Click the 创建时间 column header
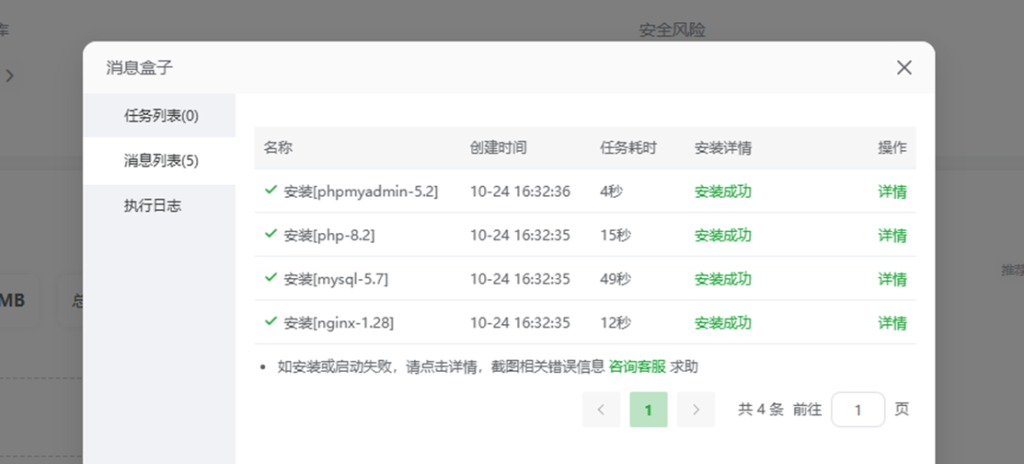Image resolution: width=1024 pixels, height=464 pixels. coord(498,147)
